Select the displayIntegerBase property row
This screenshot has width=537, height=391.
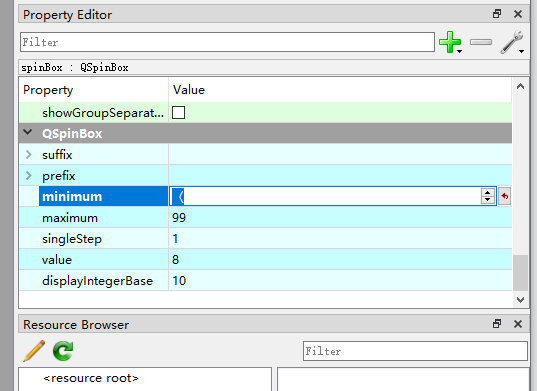pyautogui.click(x=265, y=280)
